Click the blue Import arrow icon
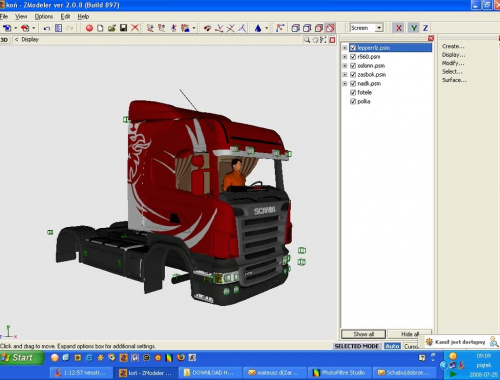Image resolution: width=500 pixels, height=380 pixels. coord(7,28)
